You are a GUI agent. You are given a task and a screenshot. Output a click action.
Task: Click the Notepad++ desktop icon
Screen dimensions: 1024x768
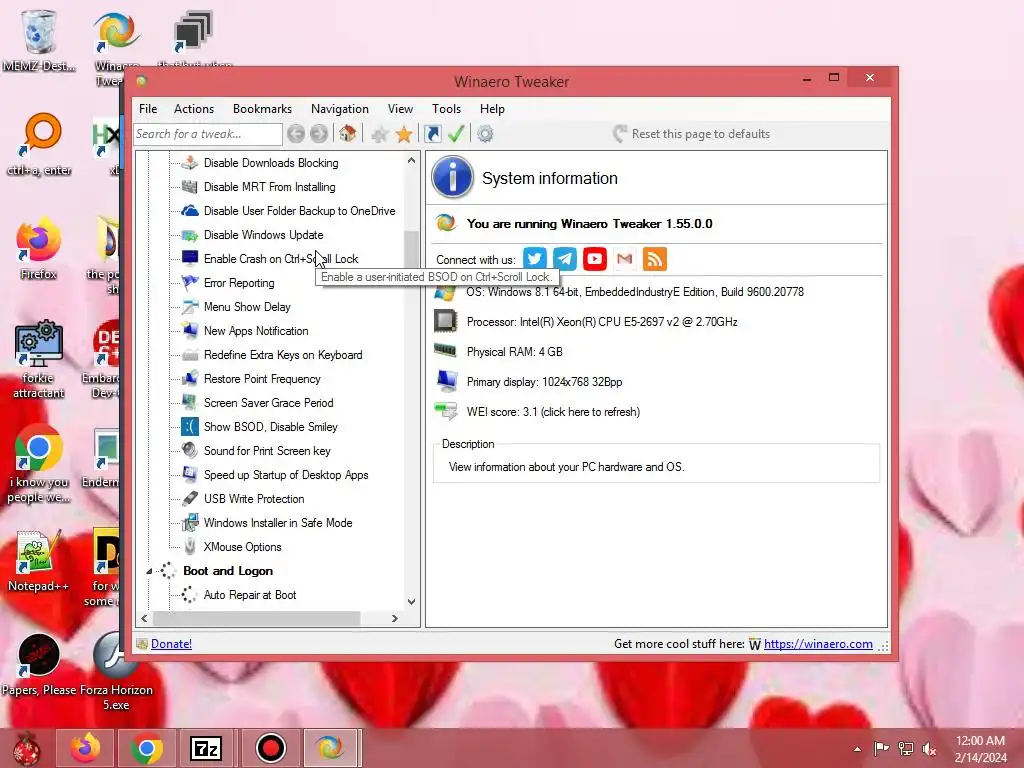pyautogui.click(x=38, y=560)
